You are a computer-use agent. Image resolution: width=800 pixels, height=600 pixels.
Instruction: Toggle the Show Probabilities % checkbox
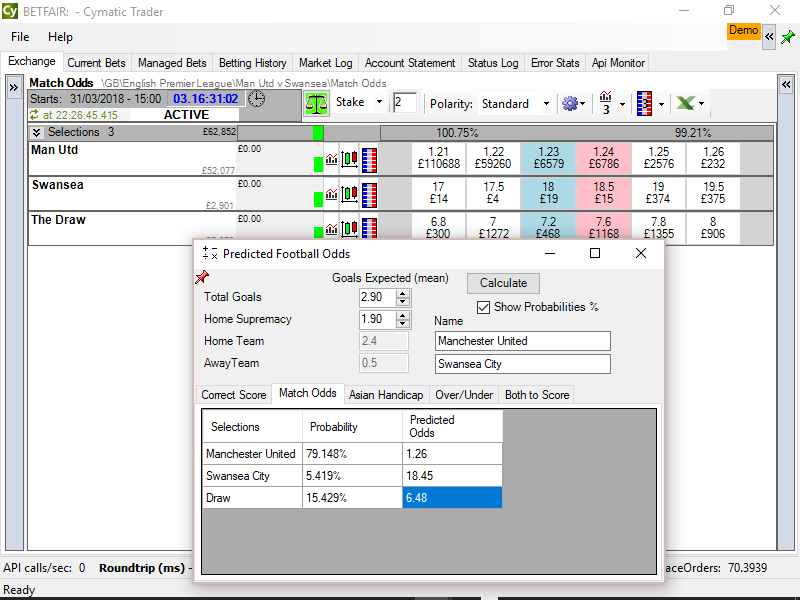point(484,307)
